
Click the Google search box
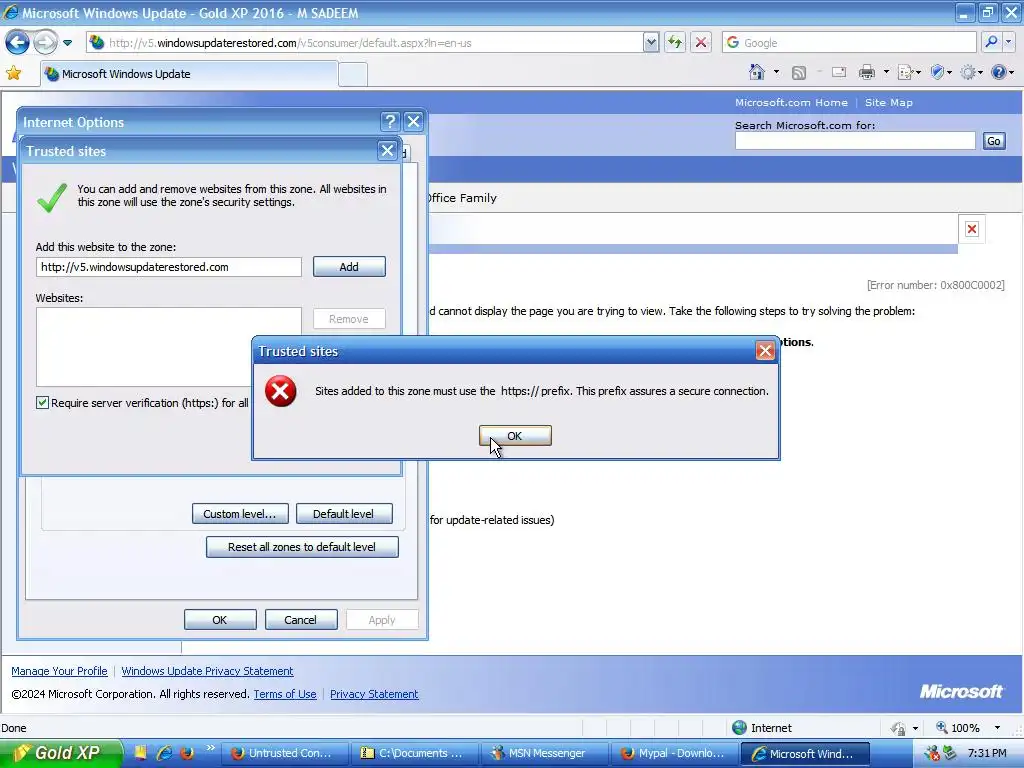849,43
